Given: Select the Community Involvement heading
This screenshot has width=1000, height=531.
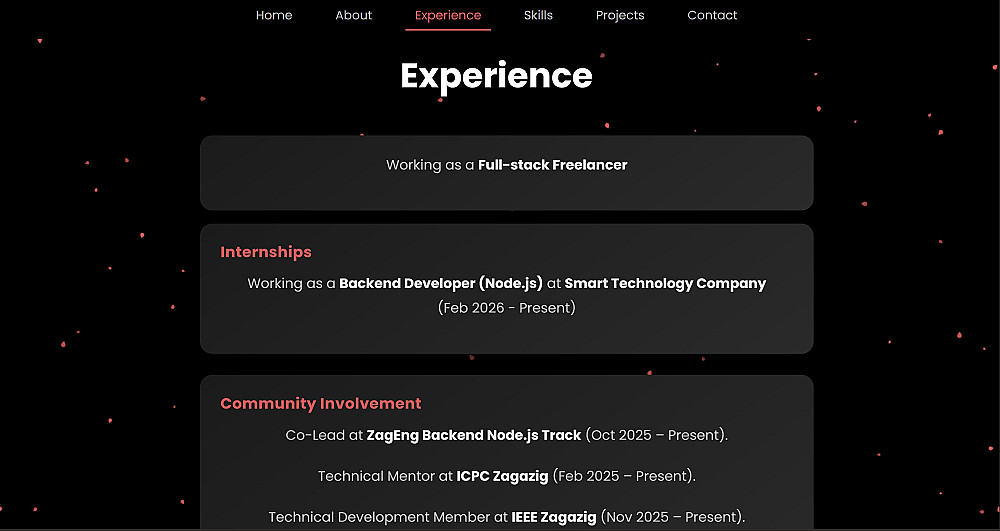Looking at the screenshot, I should 321,404.
